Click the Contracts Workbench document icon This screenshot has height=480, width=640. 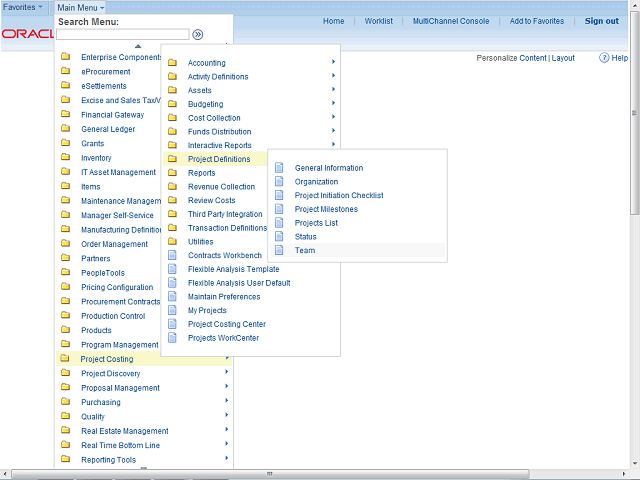coord(173,255)
